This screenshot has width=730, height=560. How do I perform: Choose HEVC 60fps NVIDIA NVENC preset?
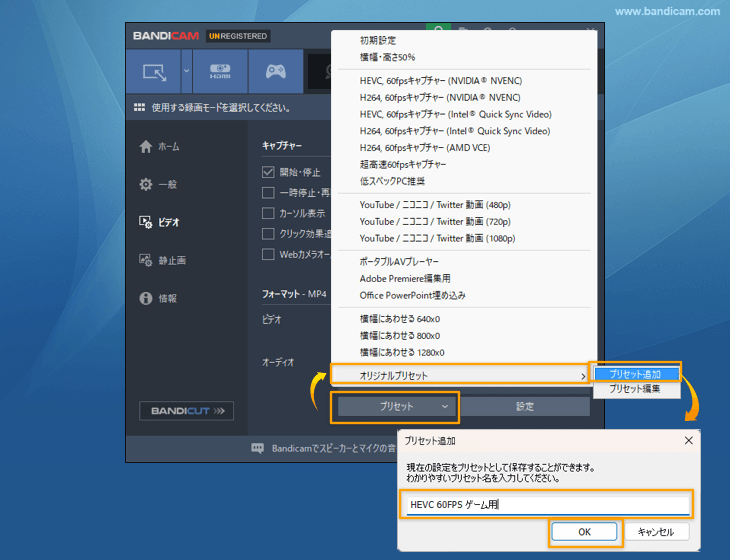coord(440,80)
